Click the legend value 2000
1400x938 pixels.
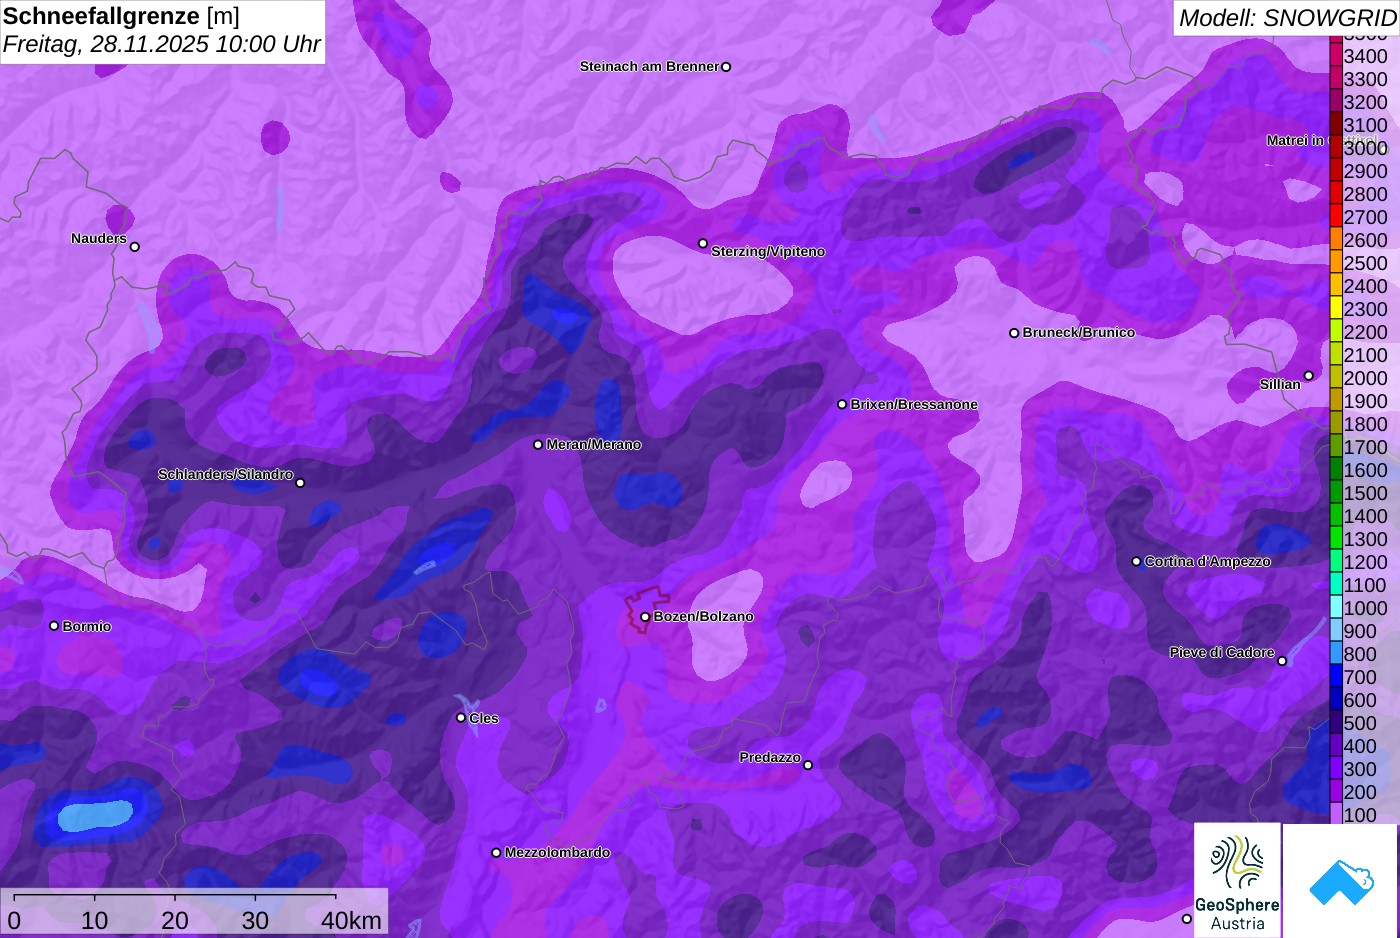(x=1366, y=378)
